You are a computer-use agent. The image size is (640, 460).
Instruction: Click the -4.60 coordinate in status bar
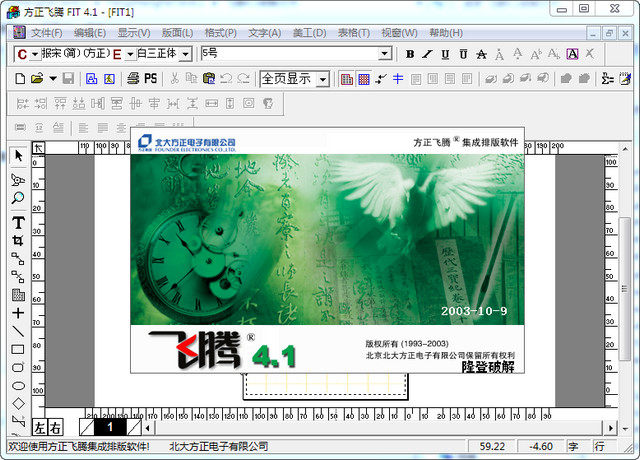coord(541,446)
